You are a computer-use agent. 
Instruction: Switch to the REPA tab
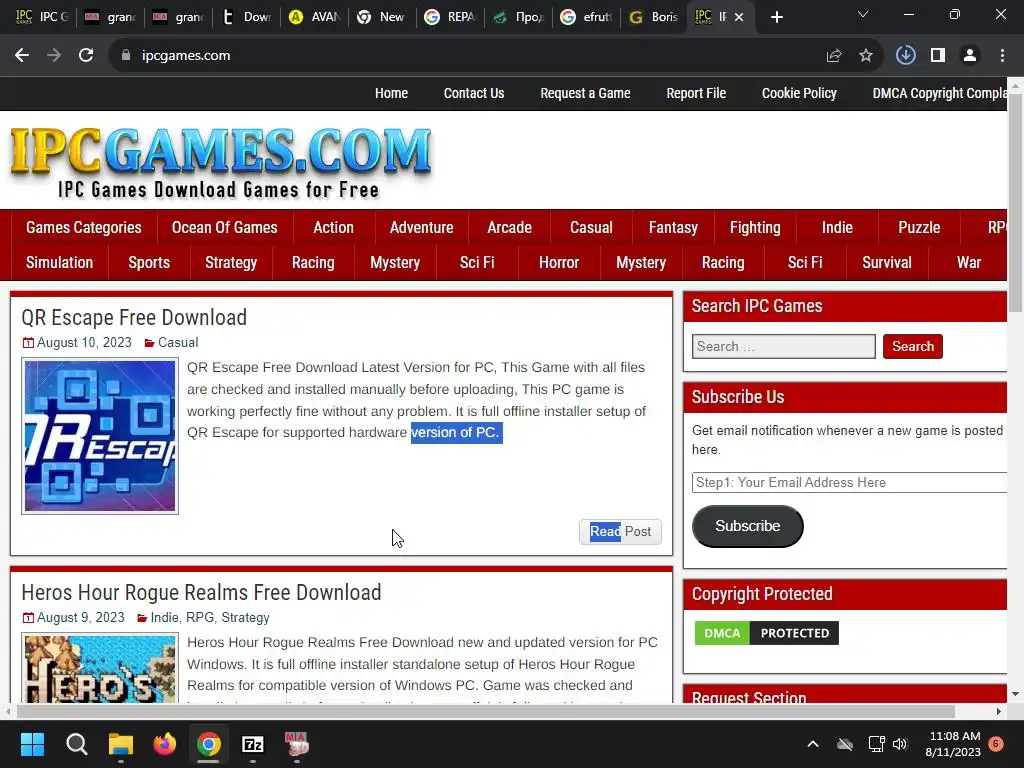tap(450, 17)
